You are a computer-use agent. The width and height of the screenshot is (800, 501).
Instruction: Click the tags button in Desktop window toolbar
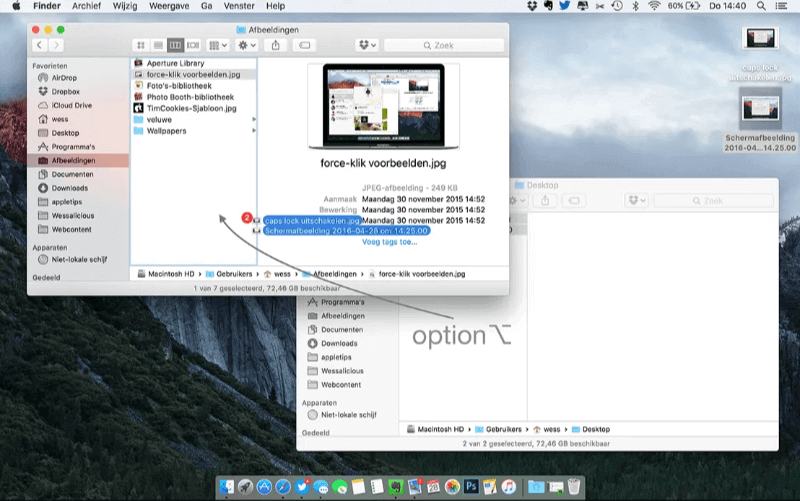[x=574, y=201]
